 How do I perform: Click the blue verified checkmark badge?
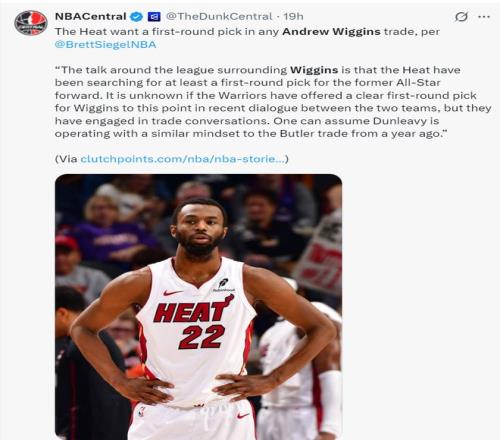coord(136,17)
